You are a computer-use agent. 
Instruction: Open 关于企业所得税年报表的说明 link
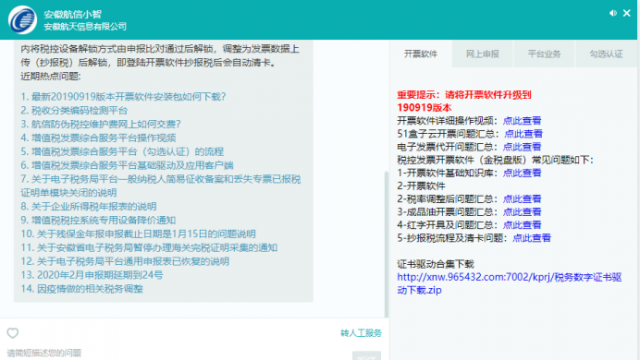click(x=89, y=207)
